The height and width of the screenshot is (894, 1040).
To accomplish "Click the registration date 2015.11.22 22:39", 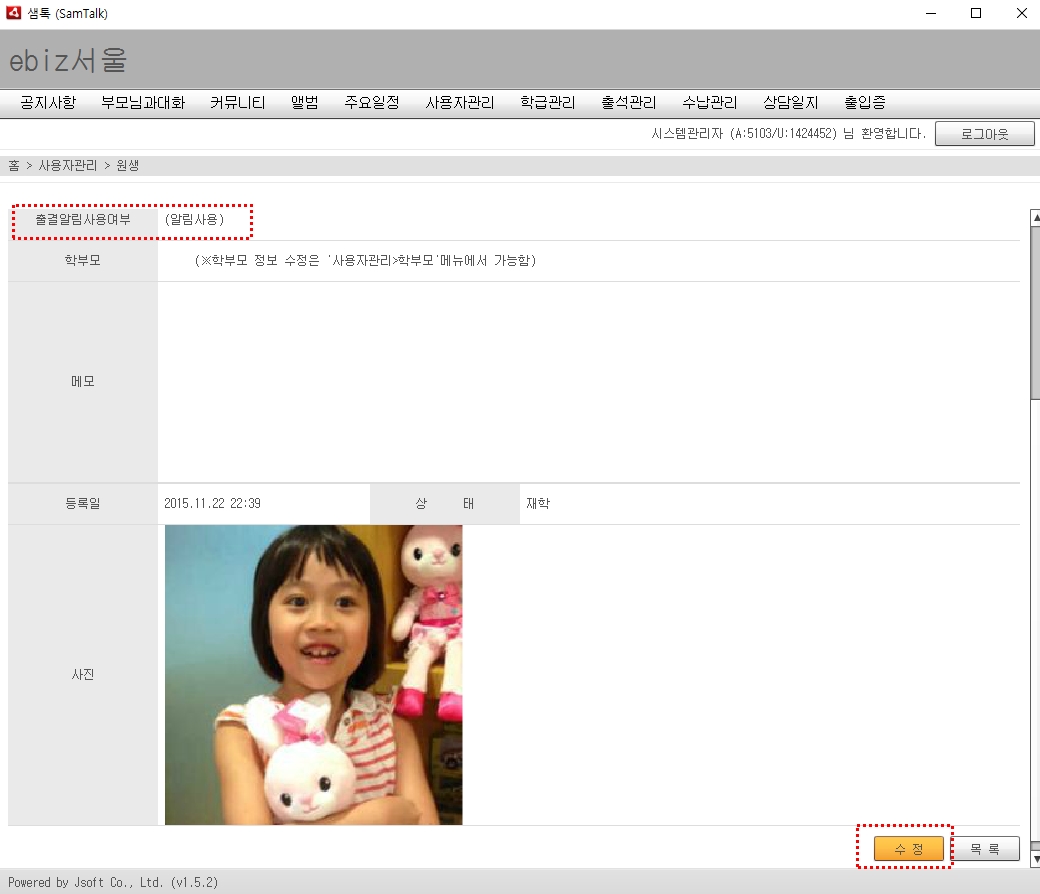I will pyautogui.click(x=212, y=503).
